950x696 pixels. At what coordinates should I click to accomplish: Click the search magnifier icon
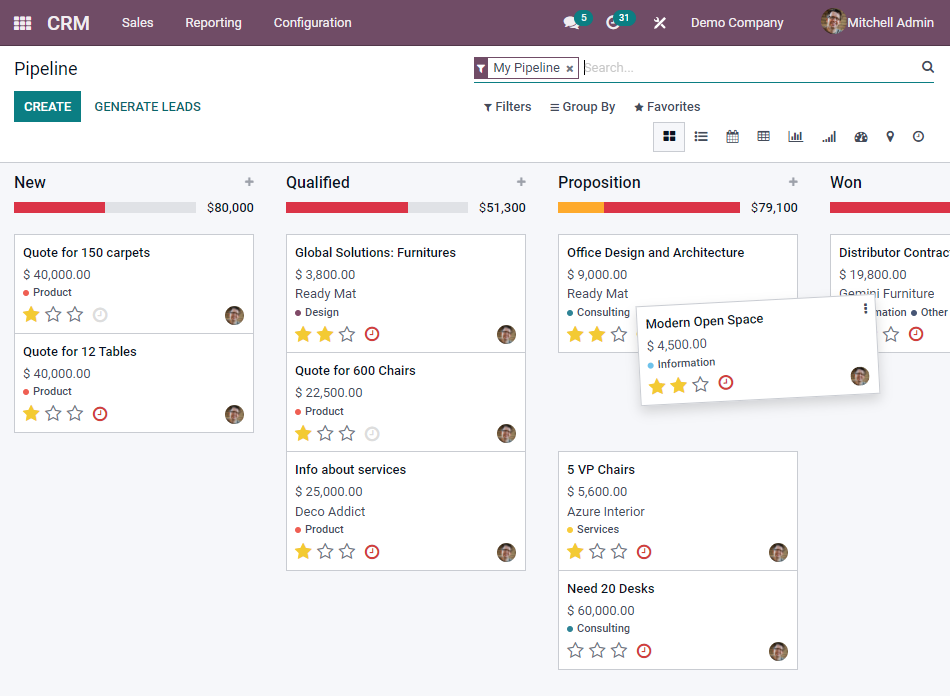click(x=928, y=67)
